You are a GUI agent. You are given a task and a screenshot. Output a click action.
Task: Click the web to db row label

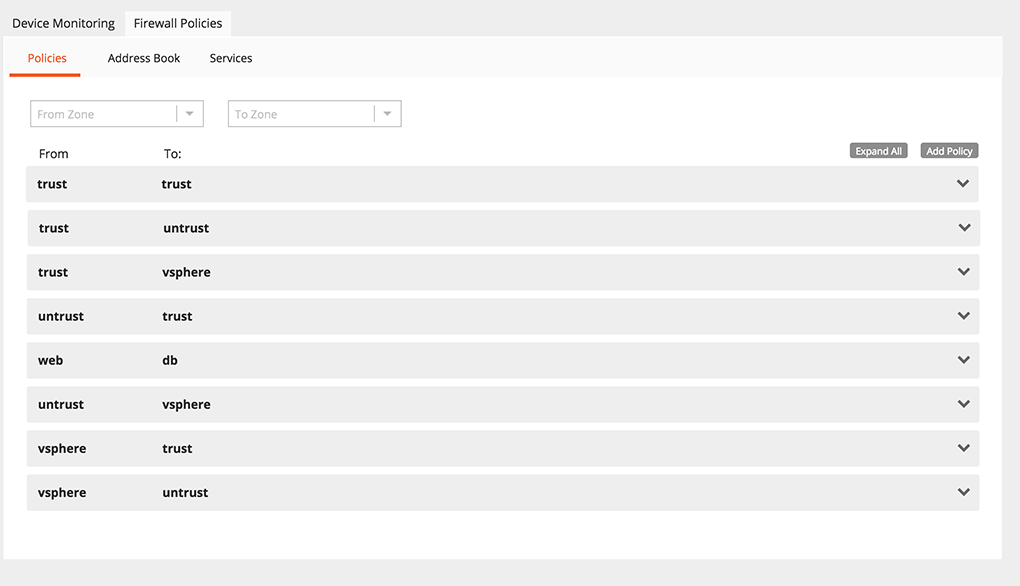pos(50,360)
